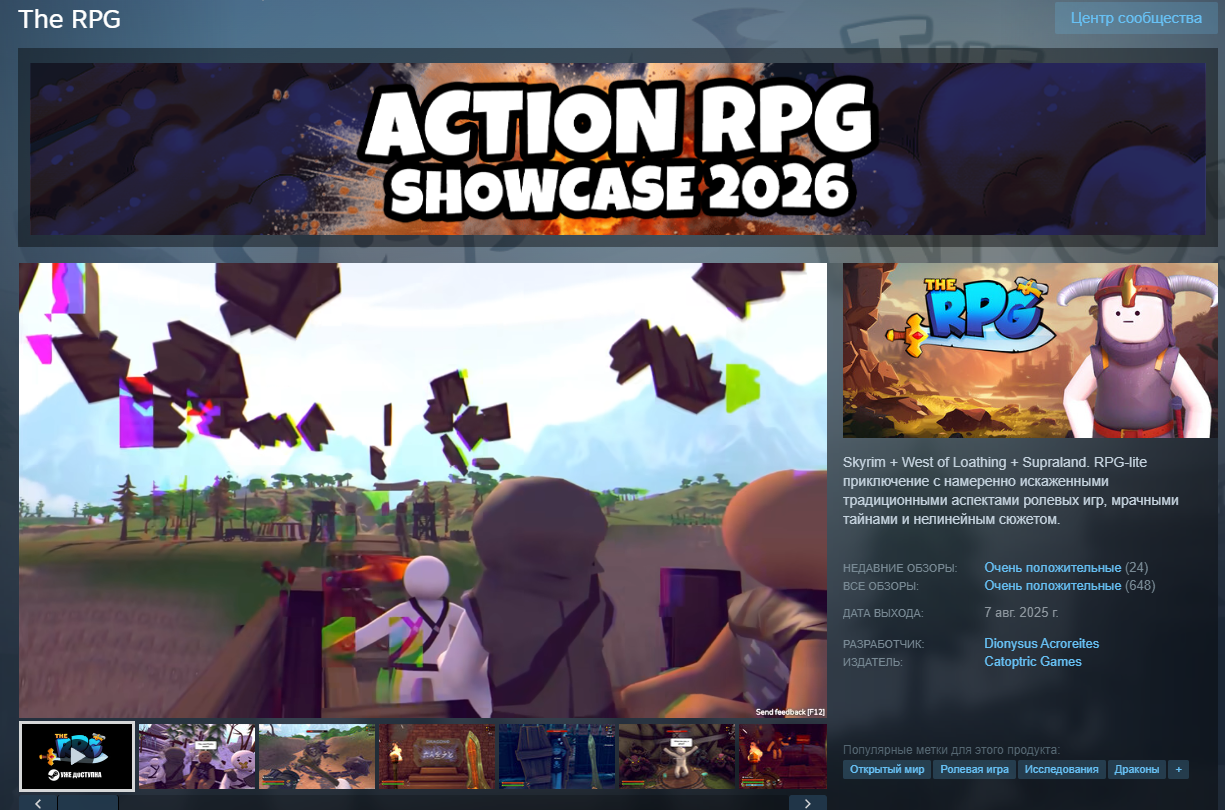This screenshot has width=1225, height=810.
Task: Select the Драконы tag
Action: tap(1137, 769)
